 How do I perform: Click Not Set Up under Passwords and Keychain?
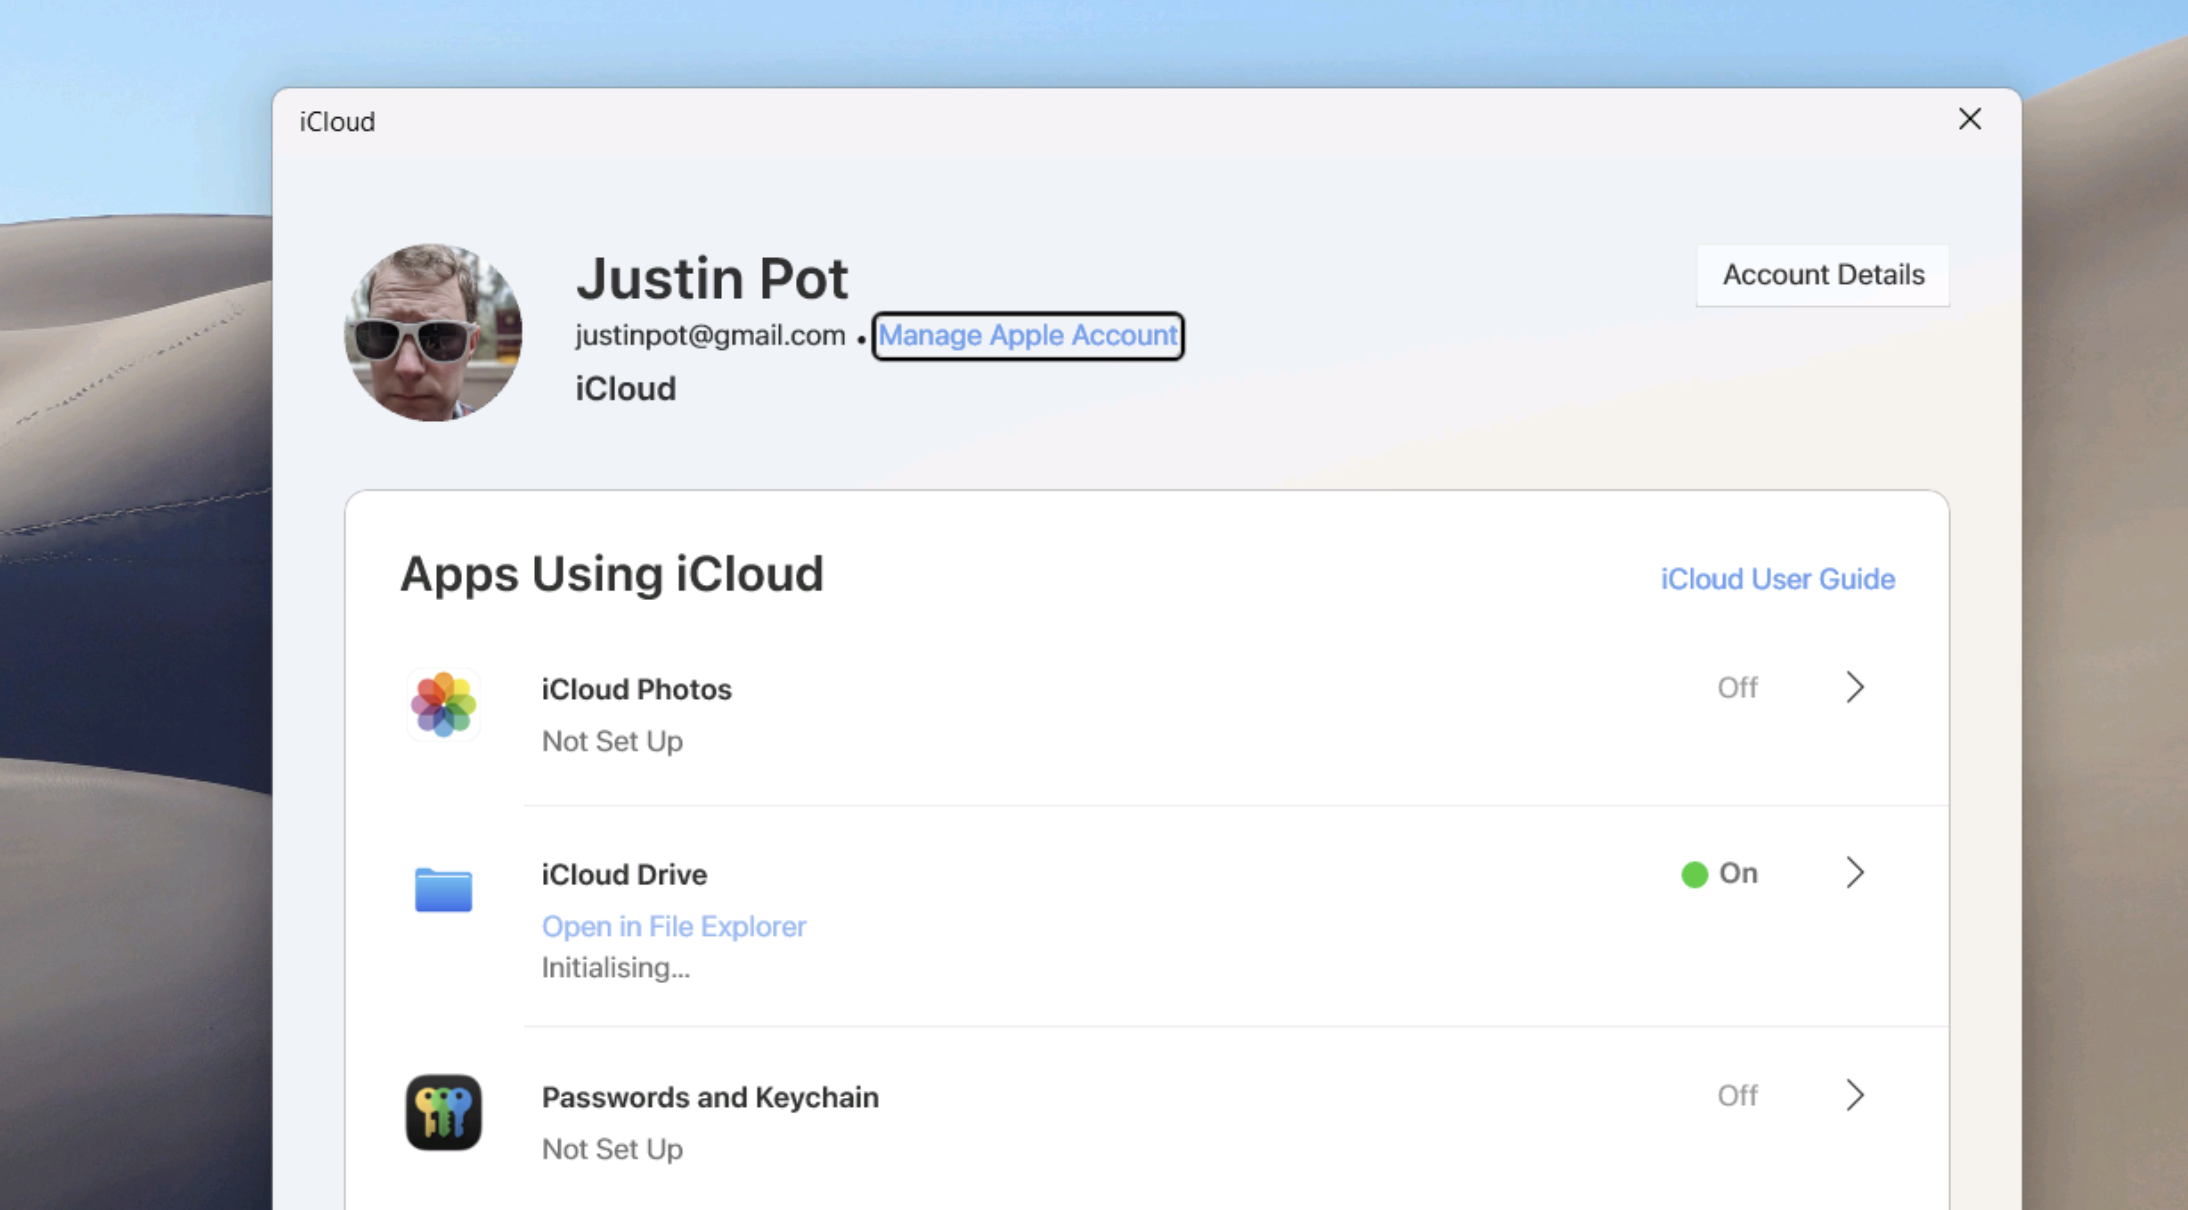(x=612, y=1150)
